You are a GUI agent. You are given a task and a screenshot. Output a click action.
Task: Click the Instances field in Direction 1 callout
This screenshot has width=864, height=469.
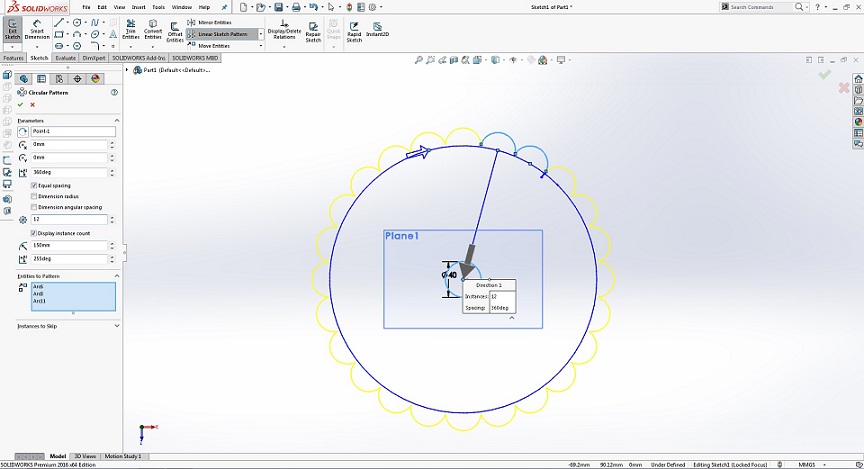[x=502, y=297]
